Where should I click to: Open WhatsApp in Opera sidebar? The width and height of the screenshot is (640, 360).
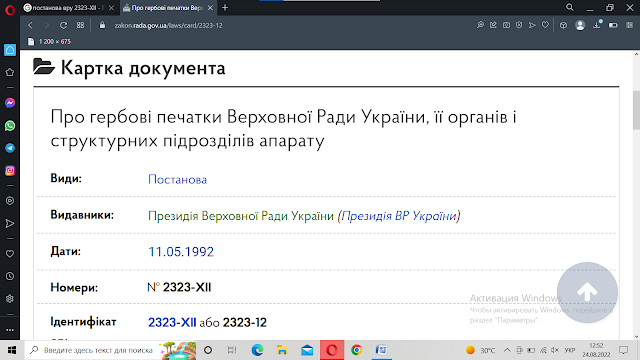(10, 126)
